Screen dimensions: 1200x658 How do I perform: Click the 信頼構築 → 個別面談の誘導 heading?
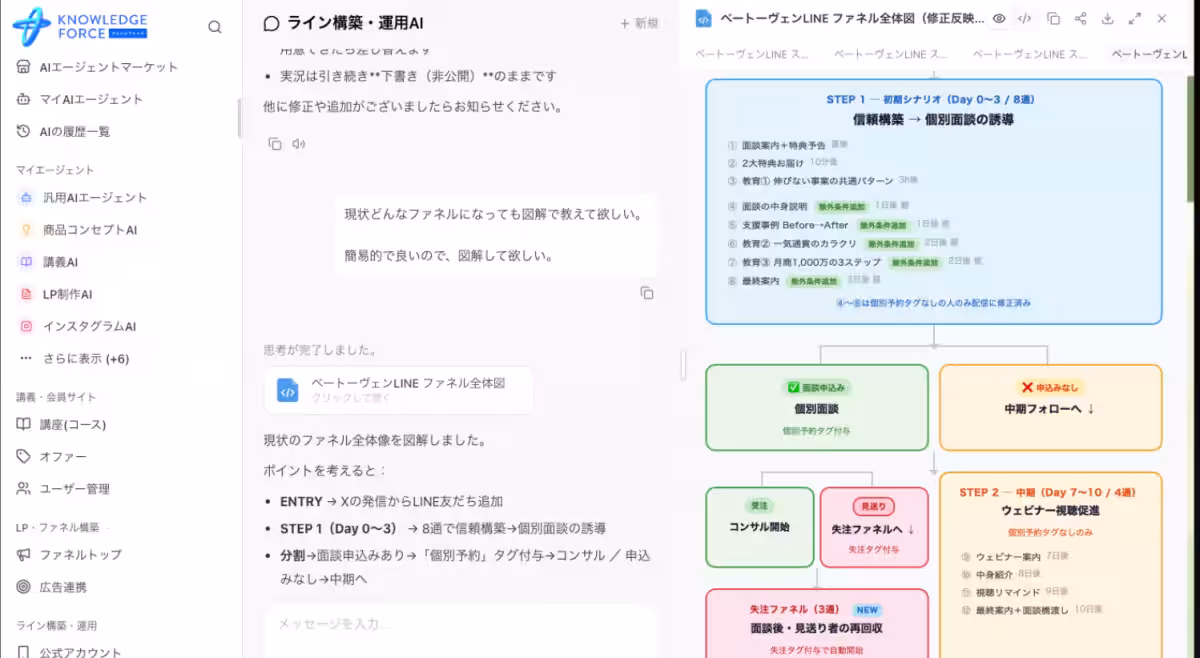933,119
